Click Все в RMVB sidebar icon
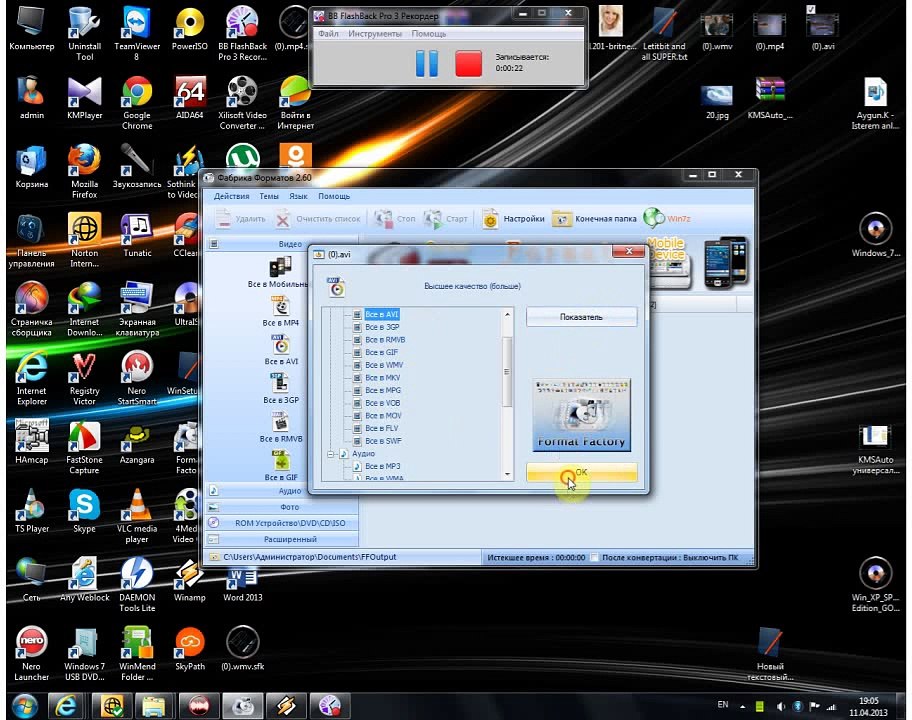912x720 pixels. click(281, 427)
